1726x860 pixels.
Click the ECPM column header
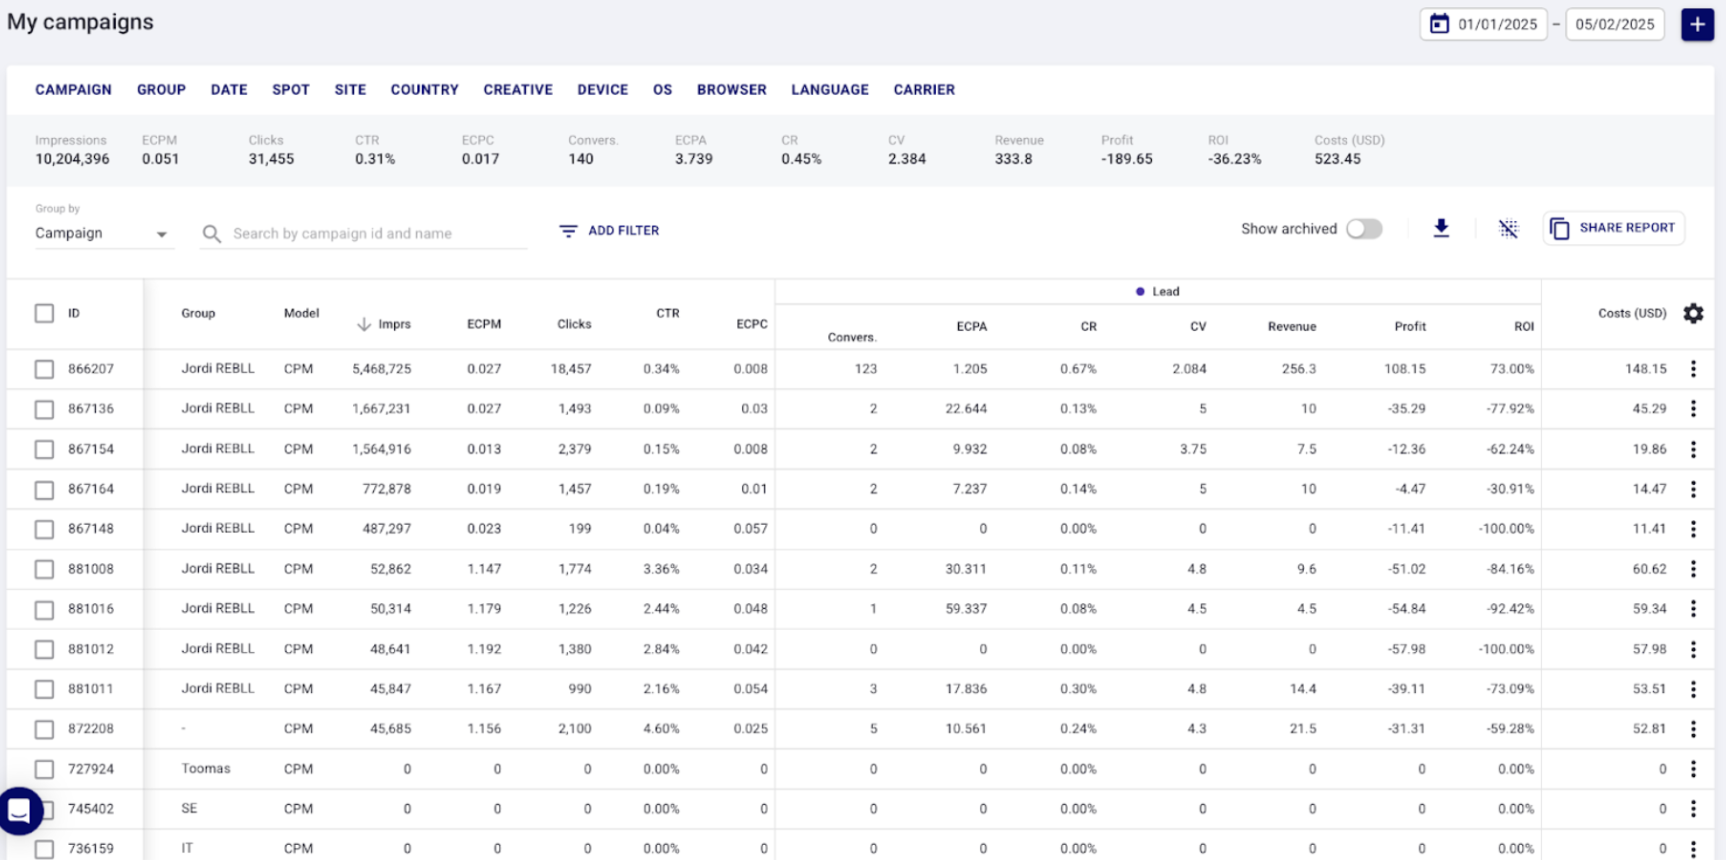tap(484, 324)
